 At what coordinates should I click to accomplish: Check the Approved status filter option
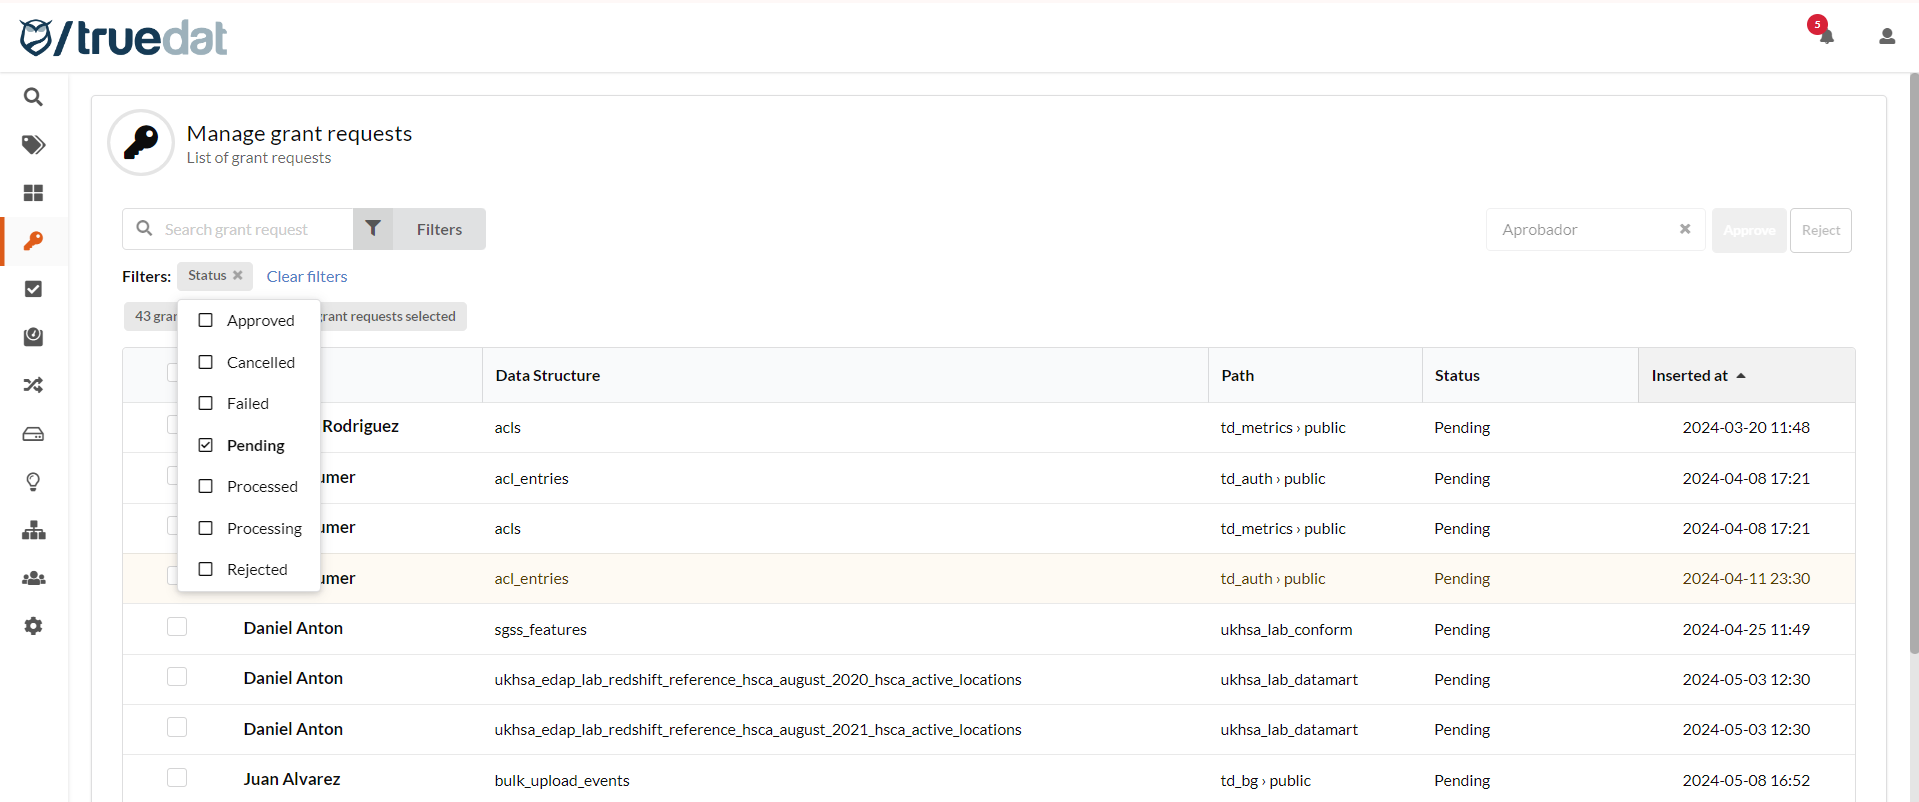coord(206,320)
